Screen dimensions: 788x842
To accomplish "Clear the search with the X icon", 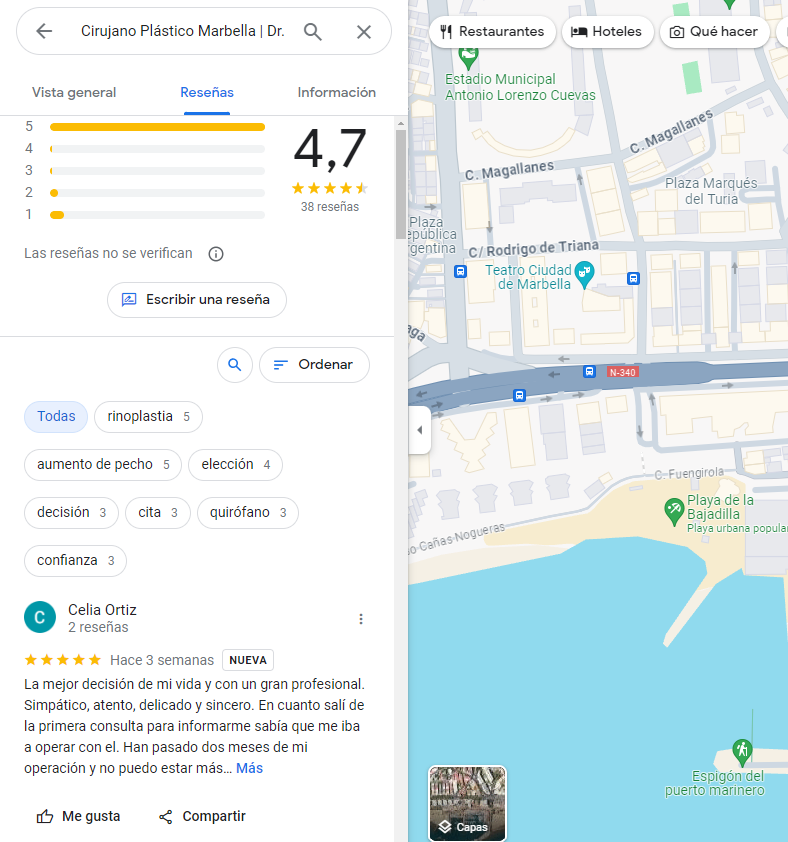I will point(364,32).
